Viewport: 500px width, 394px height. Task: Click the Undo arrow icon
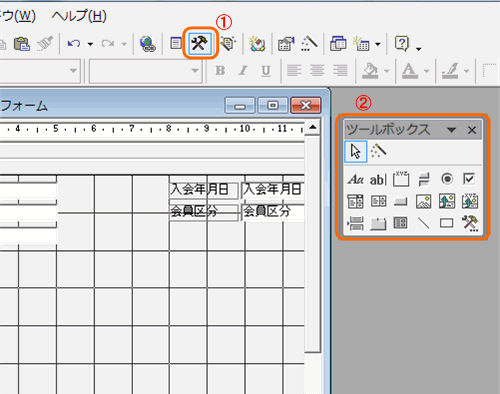74,43
